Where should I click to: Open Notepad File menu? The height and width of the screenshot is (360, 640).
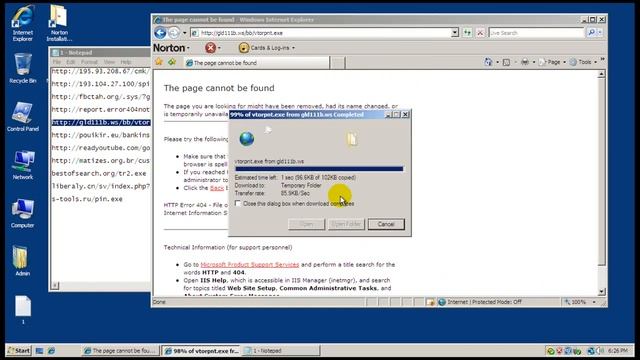pyautogui.click(x=56, y=62)
